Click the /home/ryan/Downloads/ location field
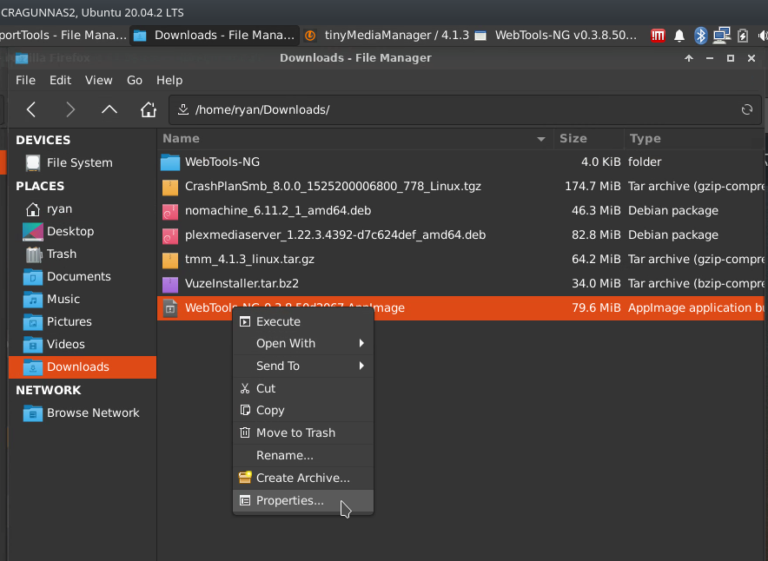This screenshot has height=561, width=768. [x=465, y=110]
